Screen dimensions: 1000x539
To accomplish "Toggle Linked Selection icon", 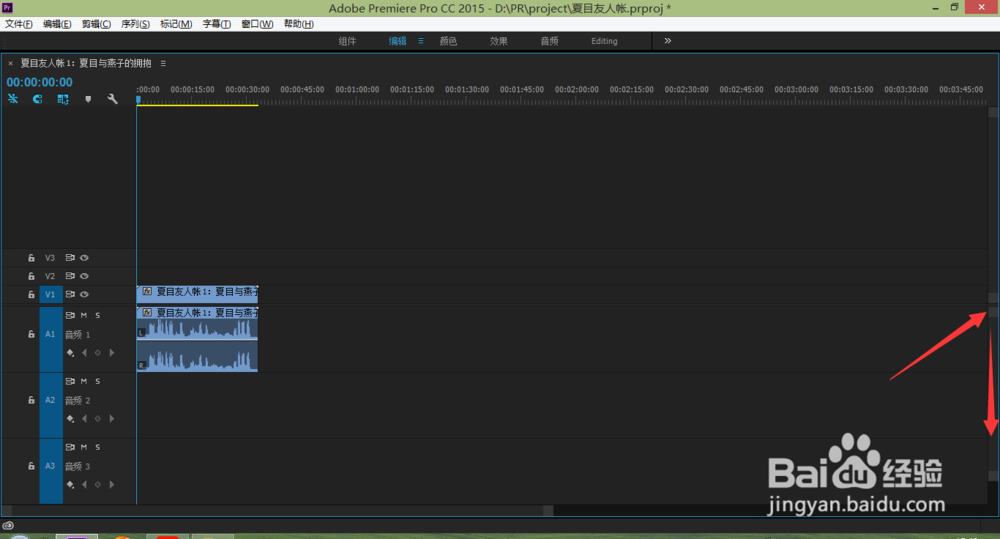I will pos(62,99).
